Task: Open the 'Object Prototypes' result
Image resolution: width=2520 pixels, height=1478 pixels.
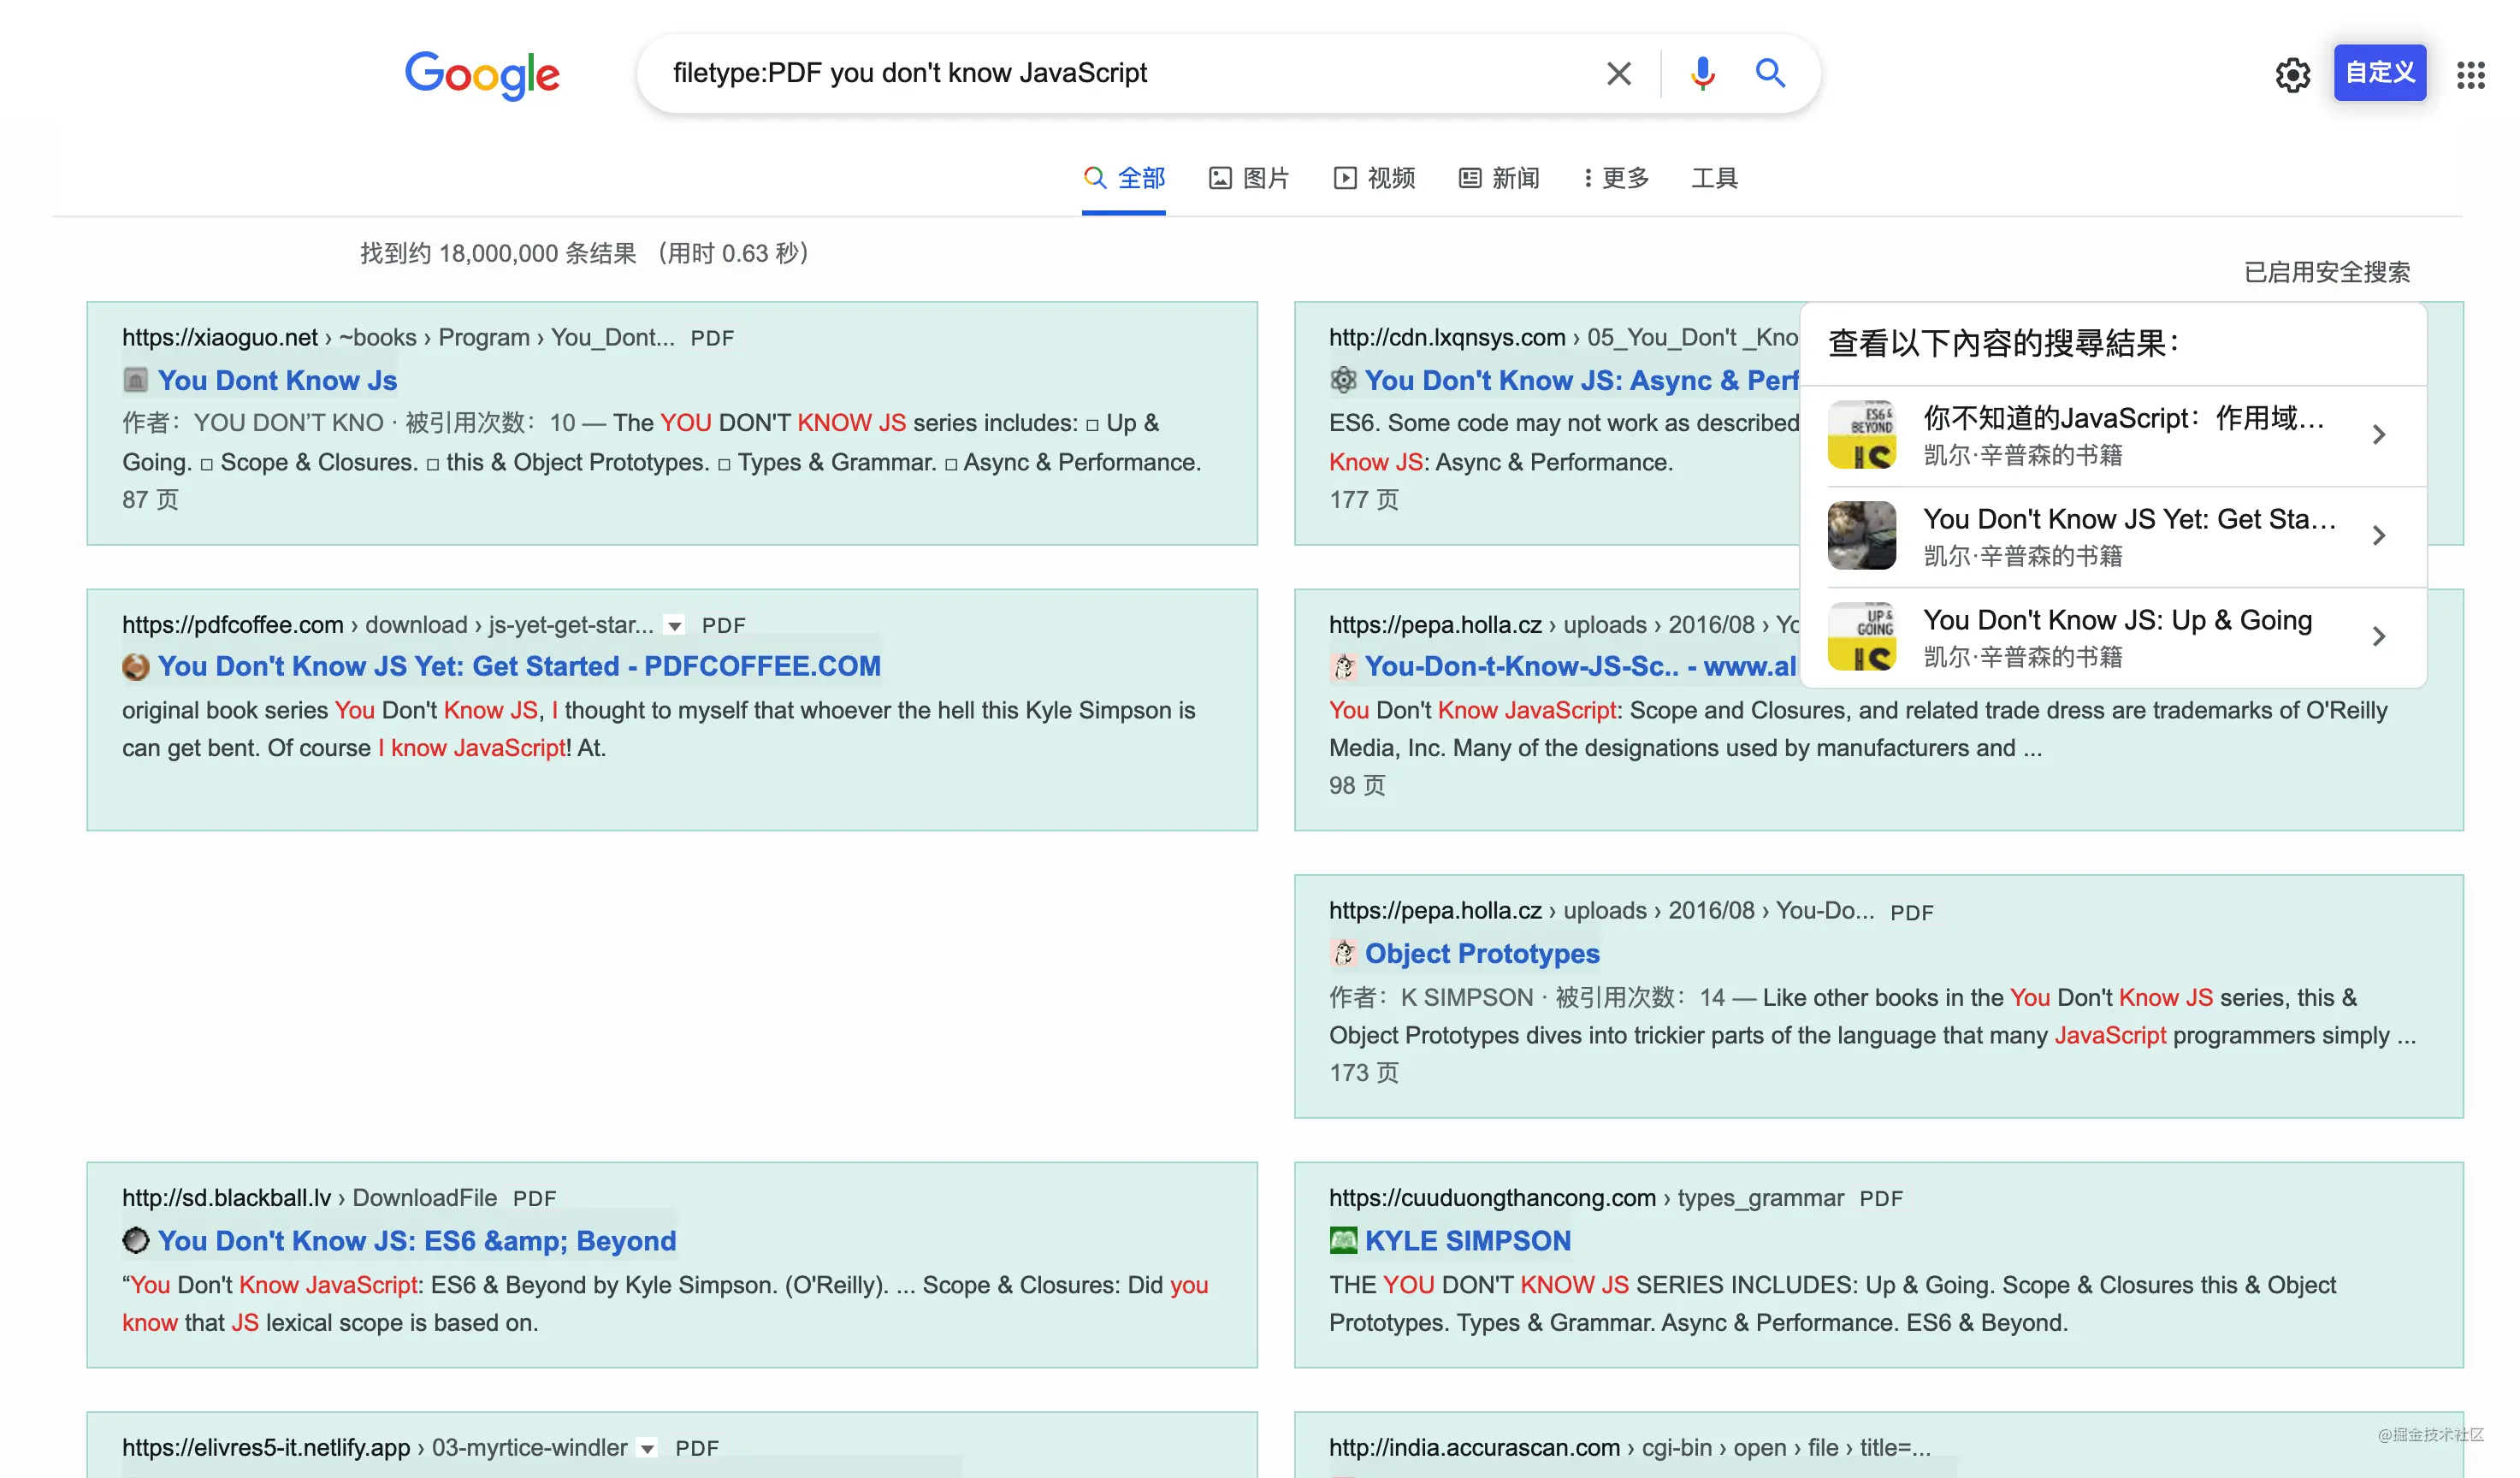Action: tap(1482, 953)
